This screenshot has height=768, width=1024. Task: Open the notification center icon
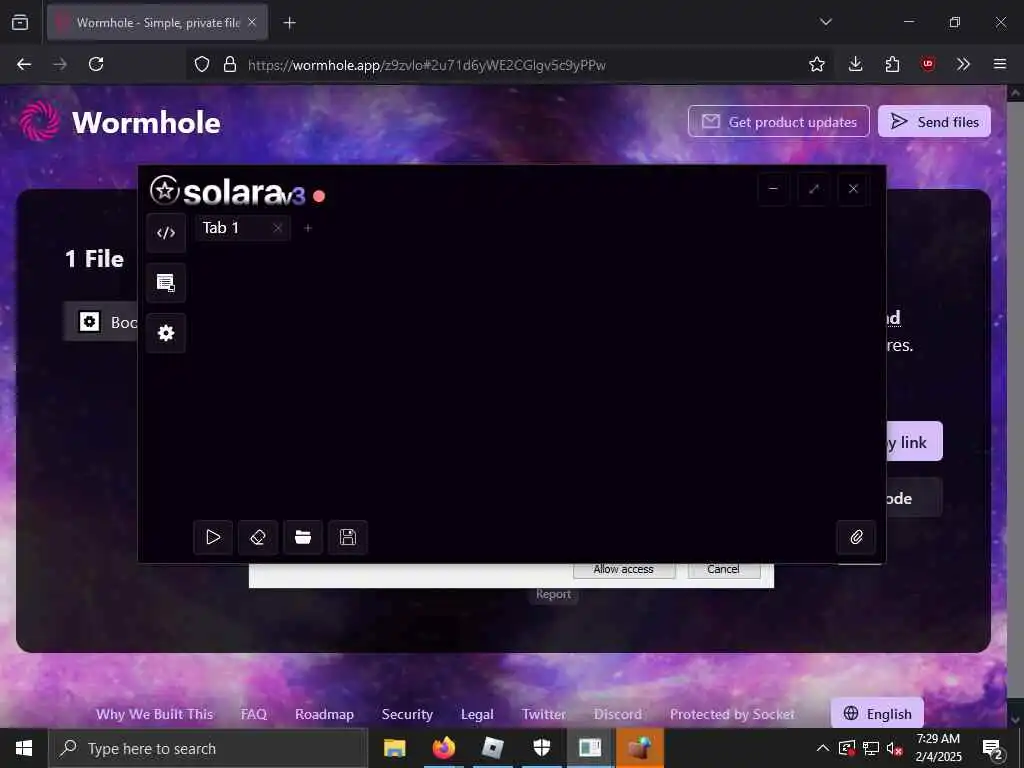point(992,749)
